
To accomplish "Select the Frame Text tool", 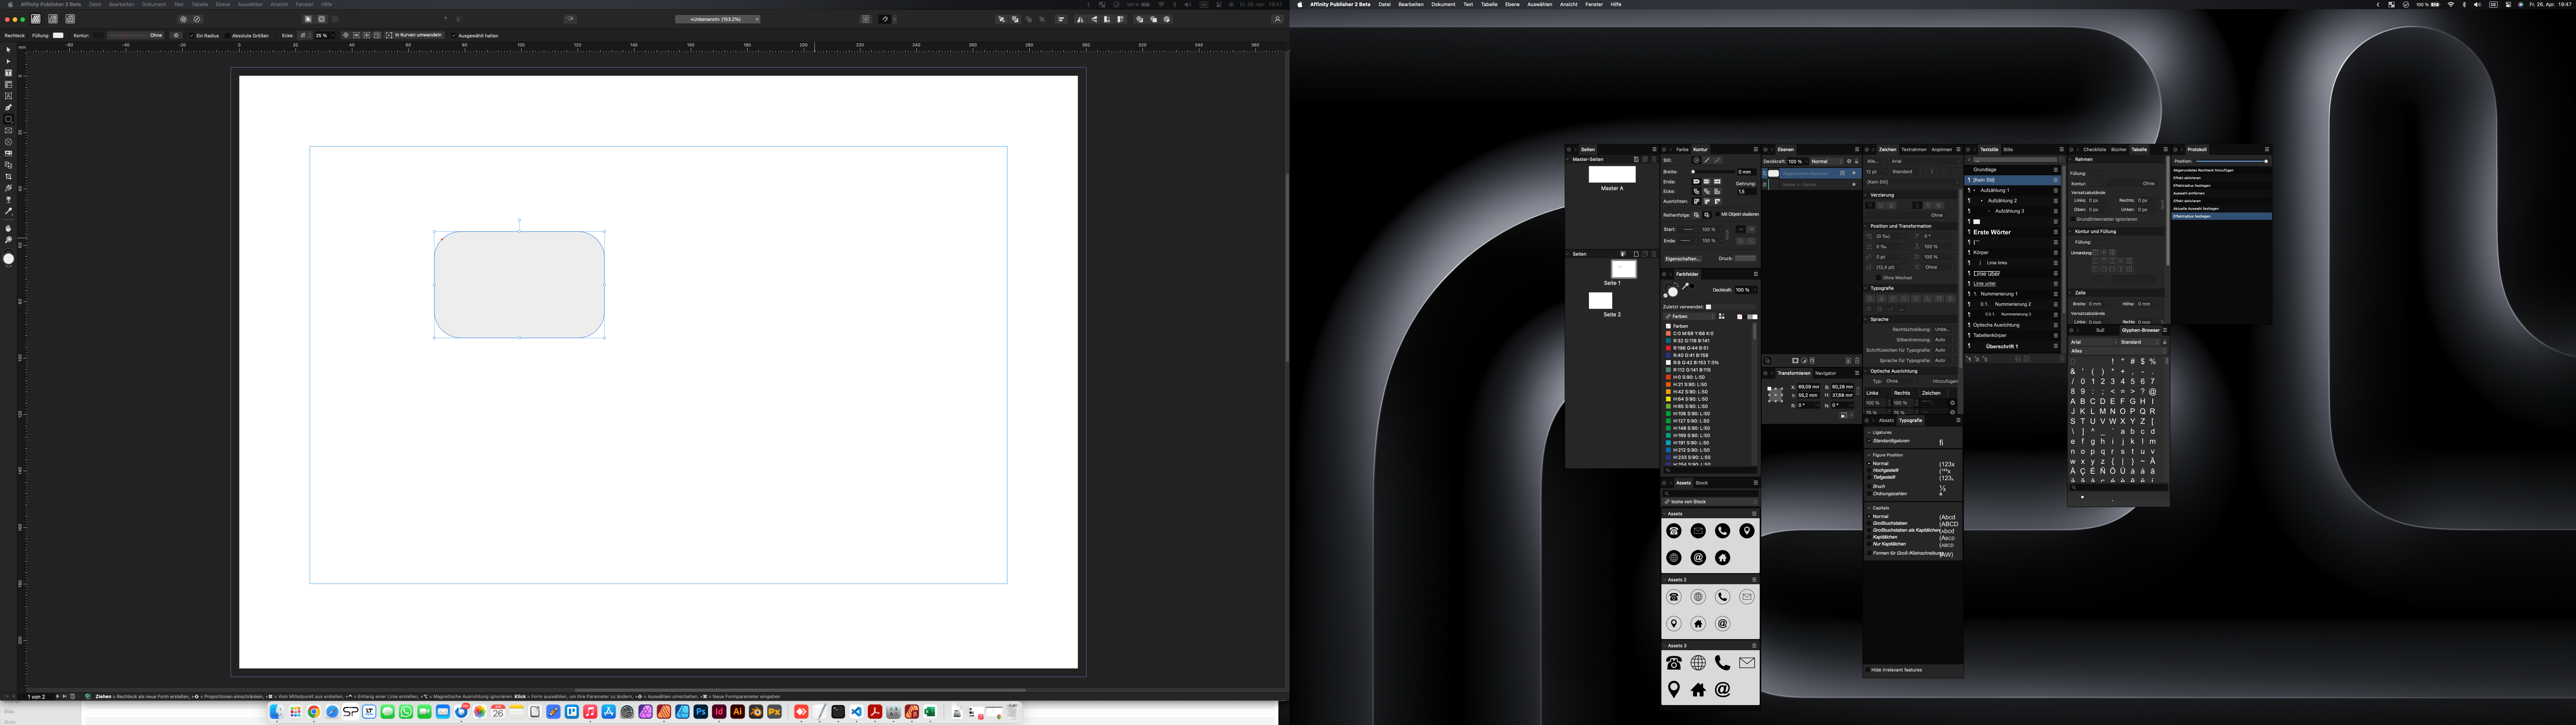I will (x=8, y=73).
